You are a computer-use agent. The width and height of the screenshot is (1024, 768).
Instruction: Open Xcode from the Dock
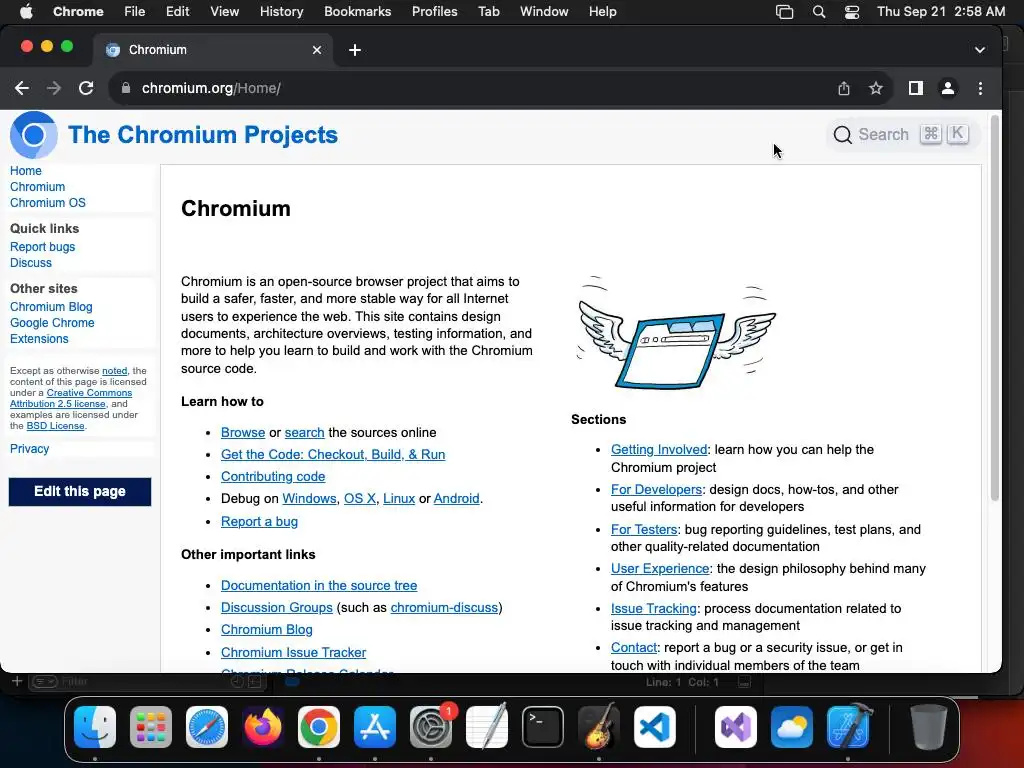pos(848,727)
